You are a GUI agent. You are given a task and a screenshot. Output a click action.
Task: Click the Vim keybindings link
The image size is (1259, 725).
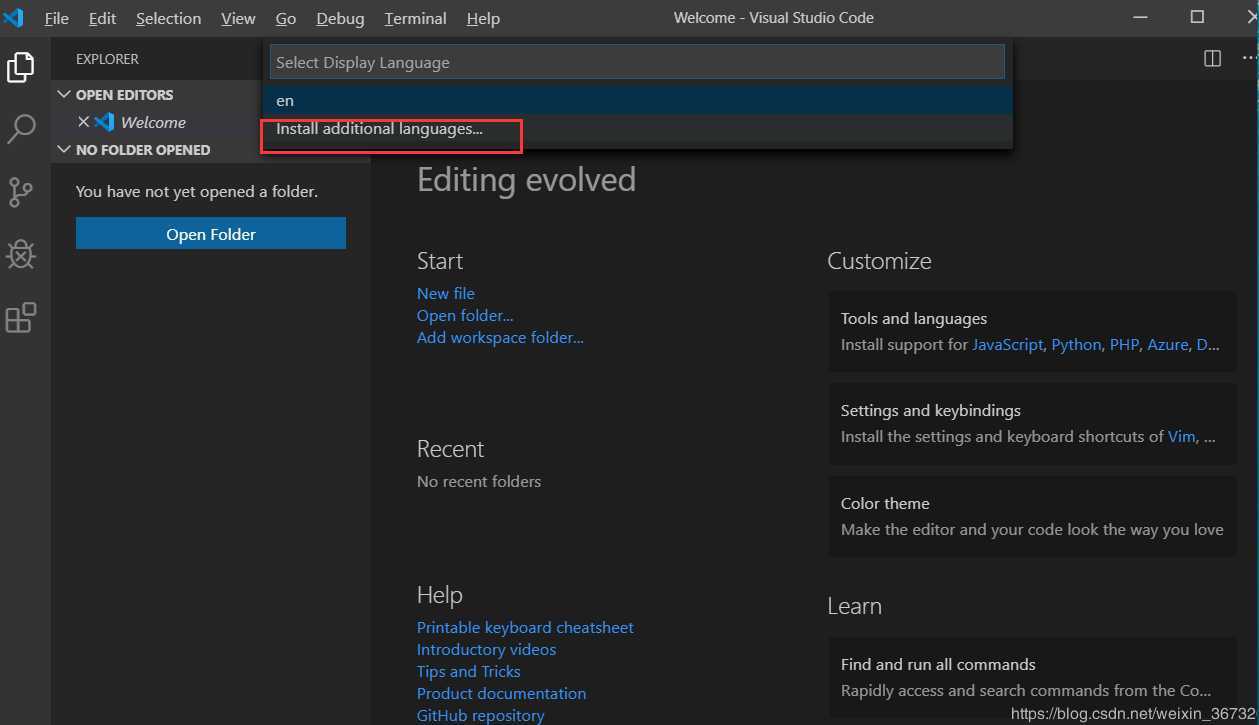(1181, 436)
